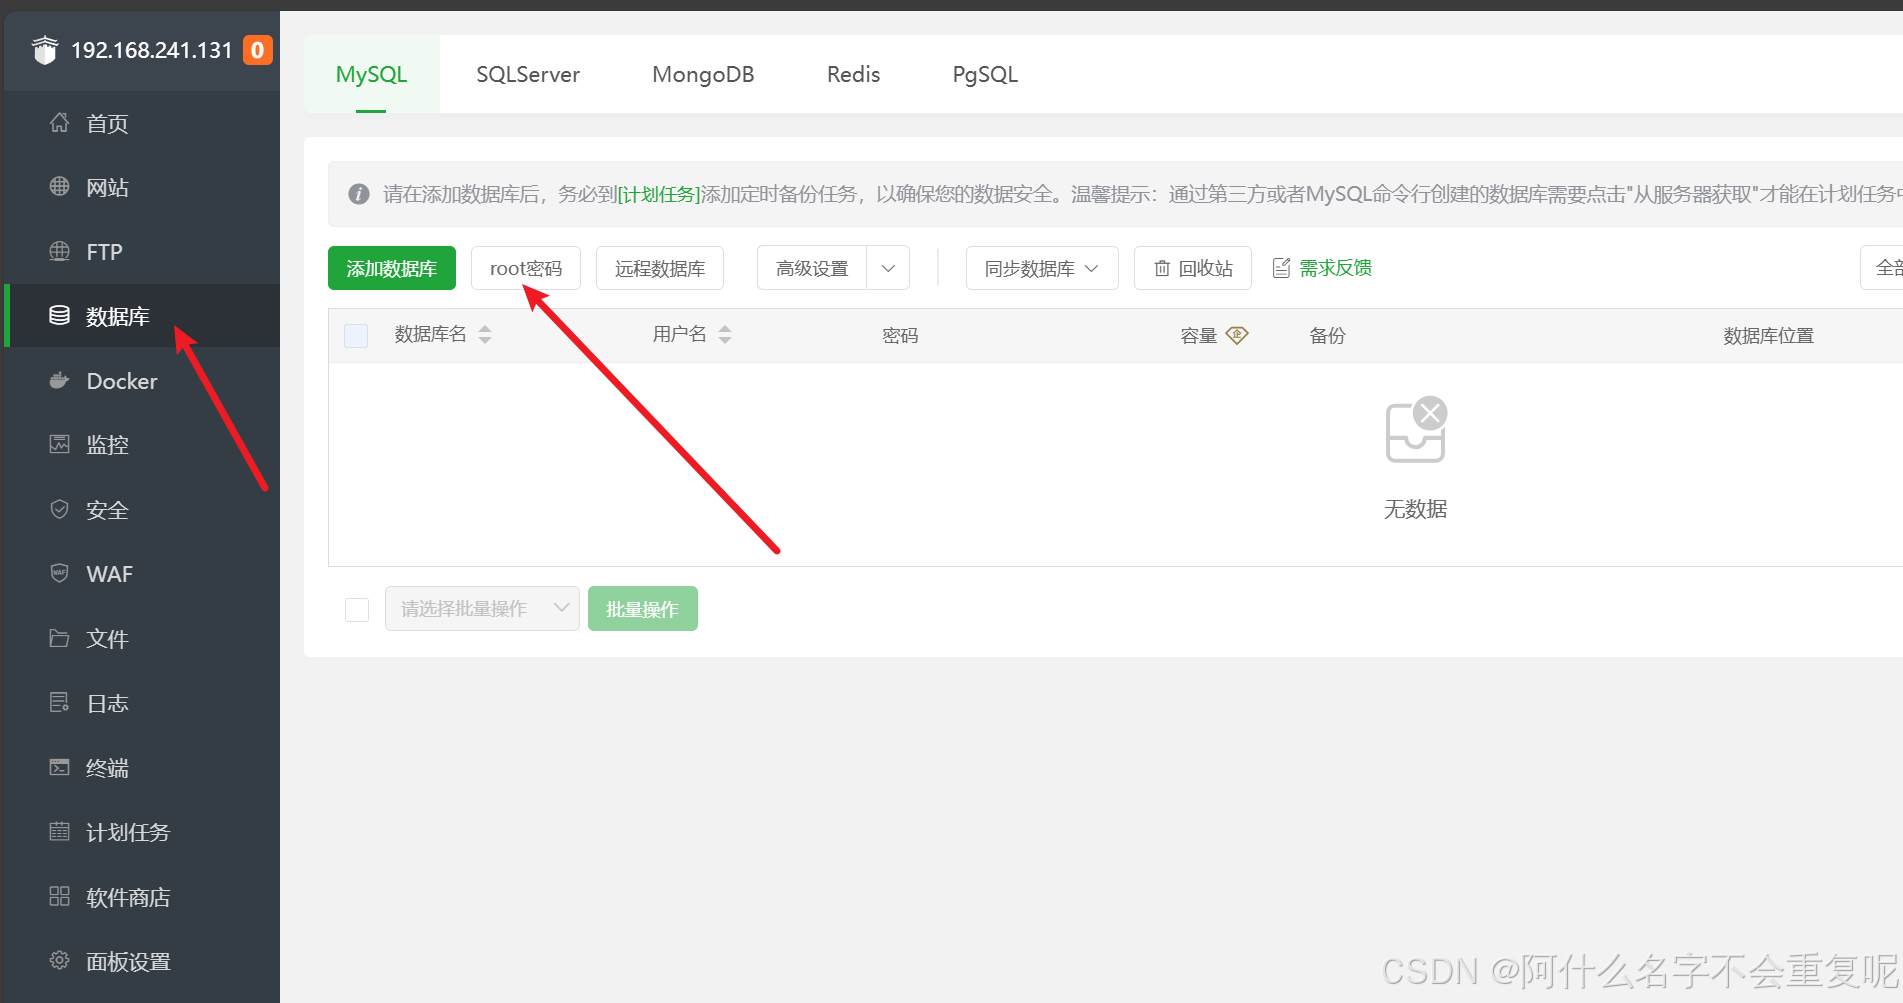The image size is (1903, 1003).
Task: Click the trash icon in the 回收站 button
Action: [x=1162, y=268]
